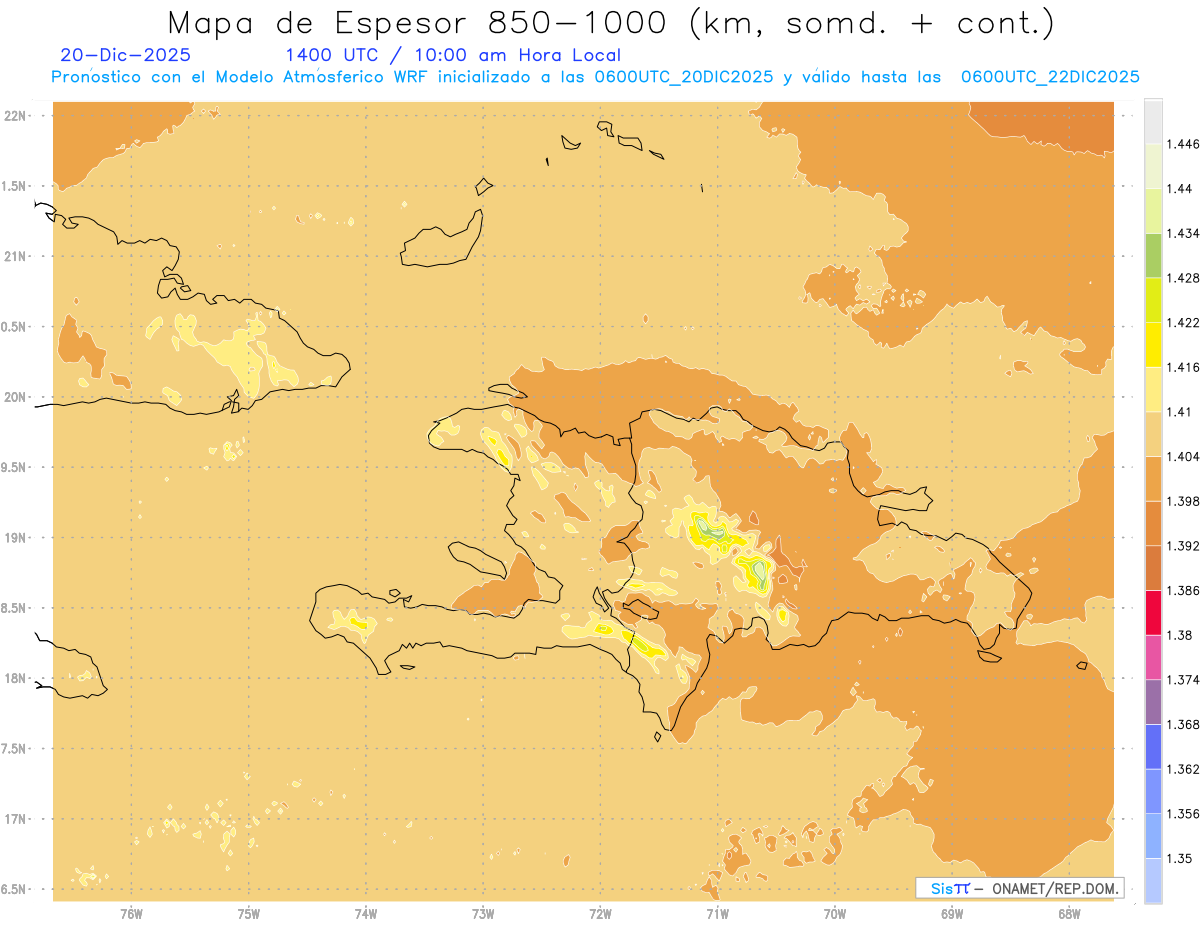Click the '73W' longitude label
1200x927 pixels.
pos(483,915)
